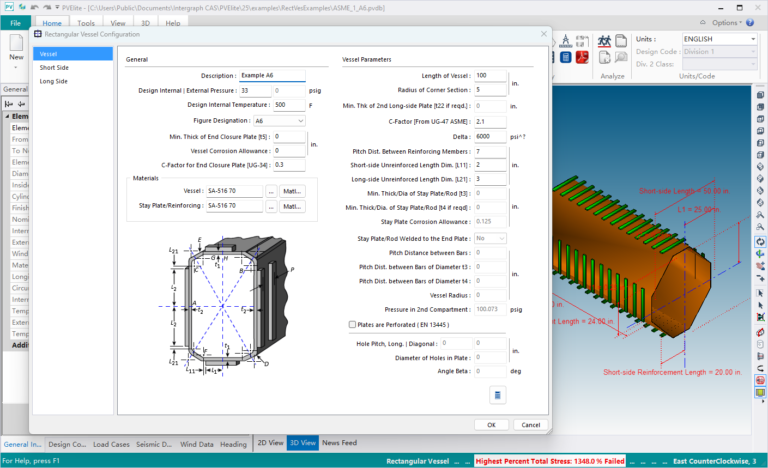
Task: Click 'Rectangular Vessel' in status bar
Action: pyautogui.click(x=417, y=461)
